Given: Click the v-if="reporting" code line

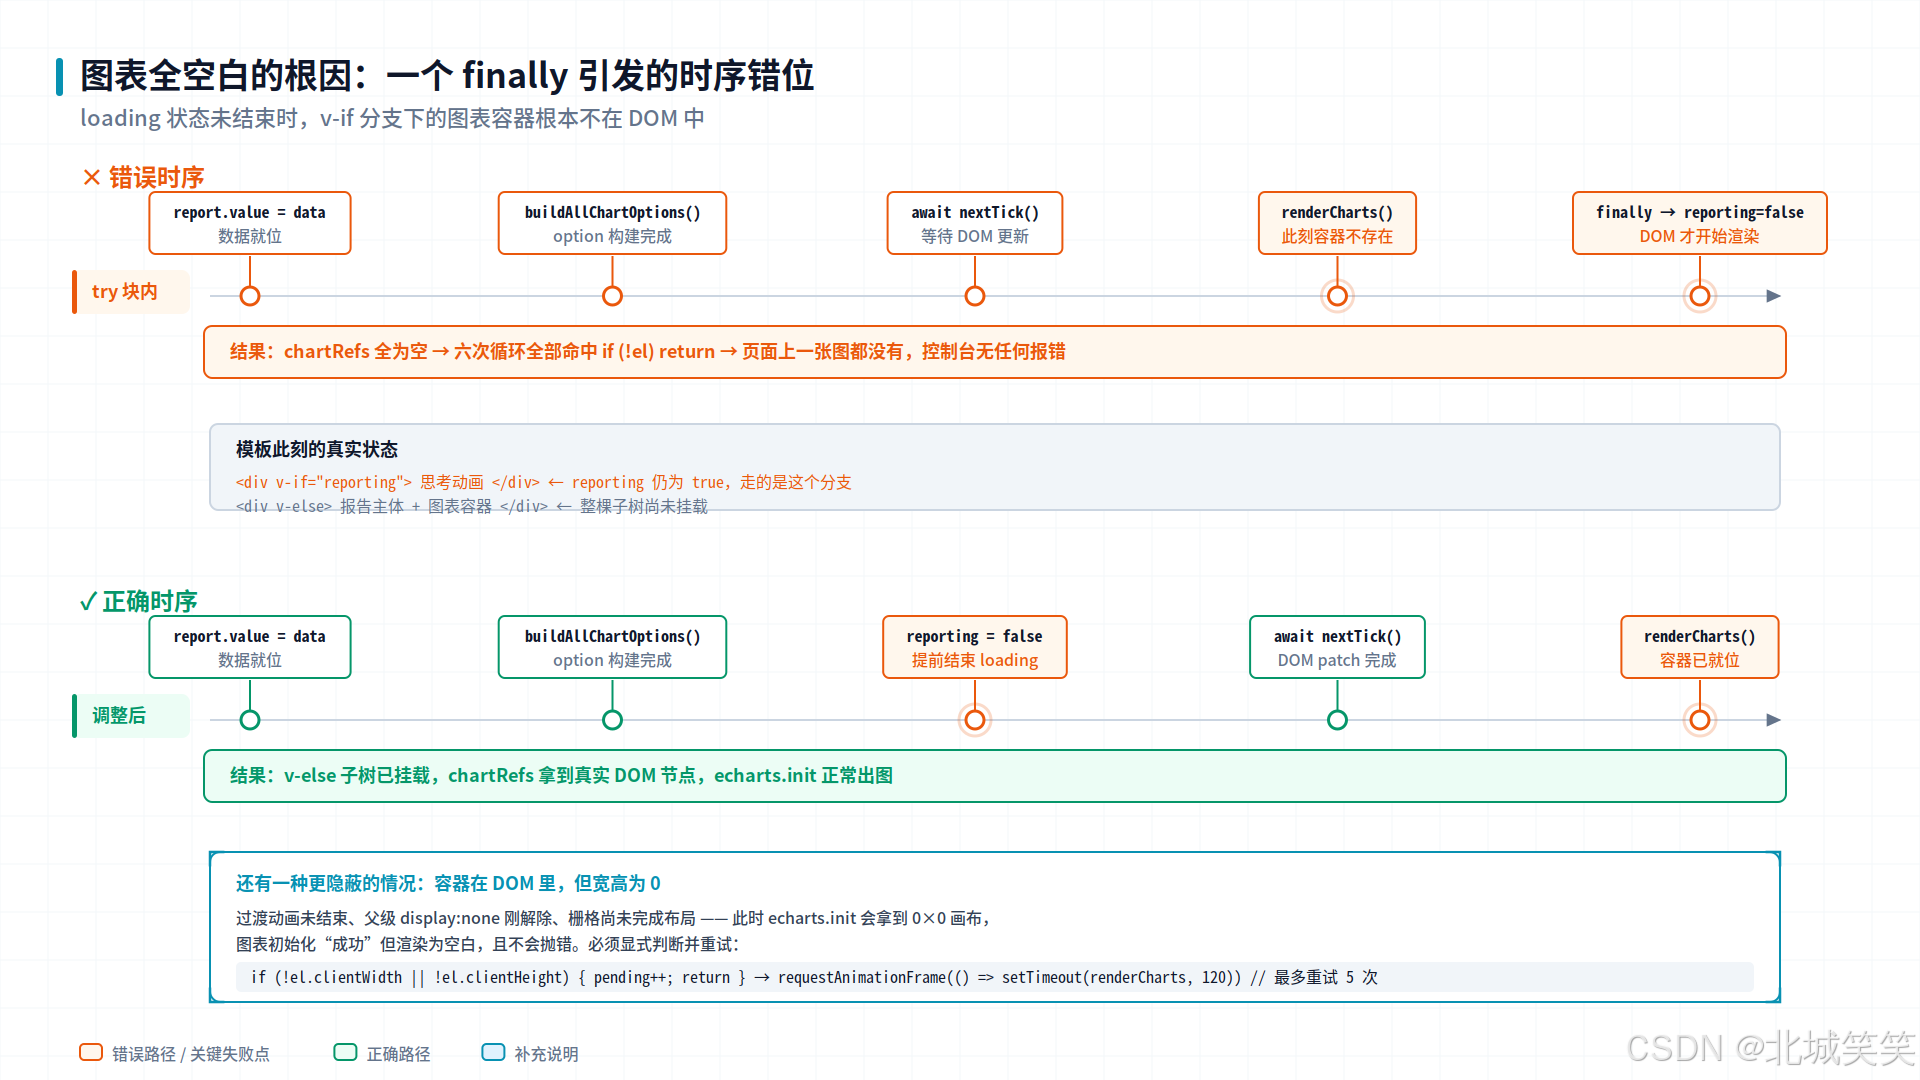Looking at the screenshot, I should click(x=544, y=482).
